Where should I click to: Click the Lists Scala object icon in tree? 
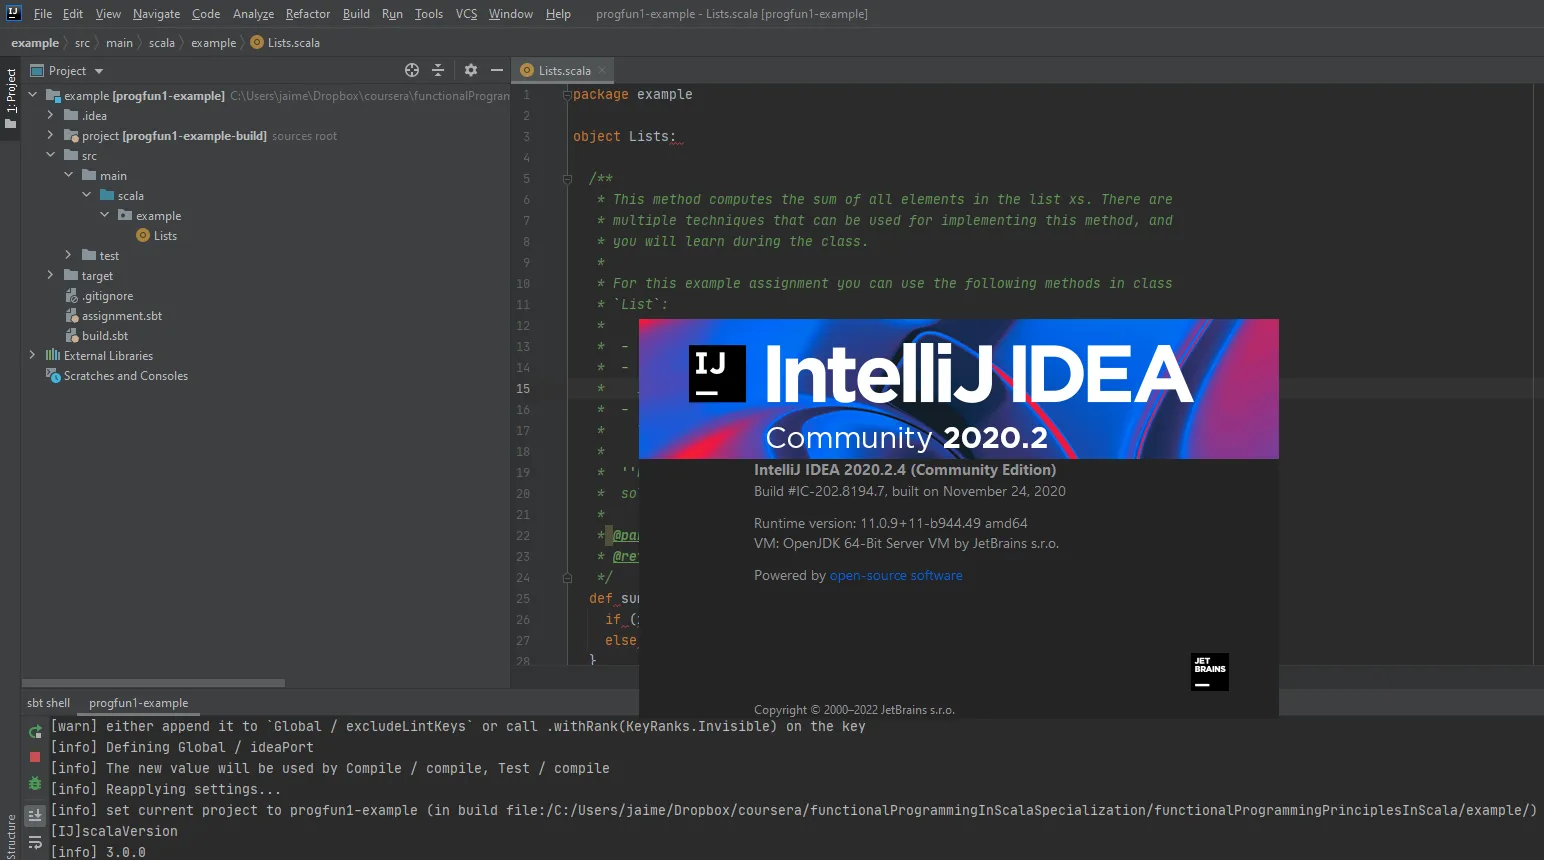pos(143,236)
